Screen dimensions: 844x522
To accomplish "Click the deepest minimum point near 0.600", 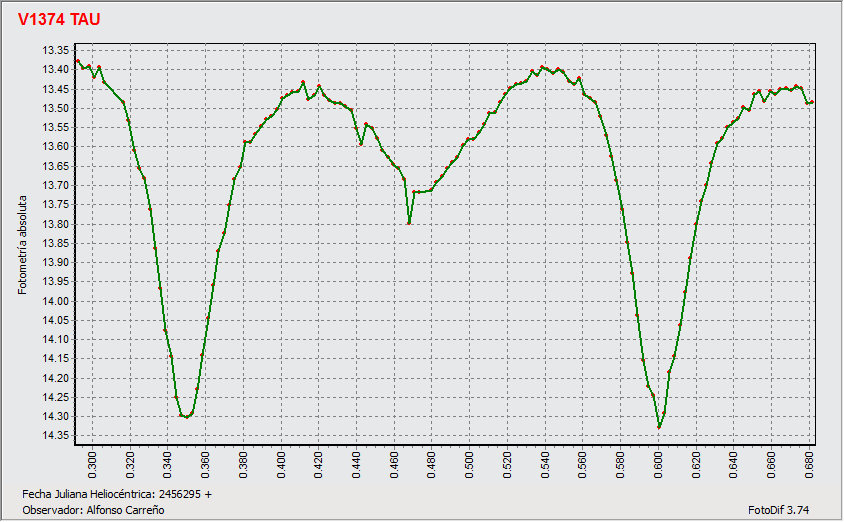I will pos(659,427).
